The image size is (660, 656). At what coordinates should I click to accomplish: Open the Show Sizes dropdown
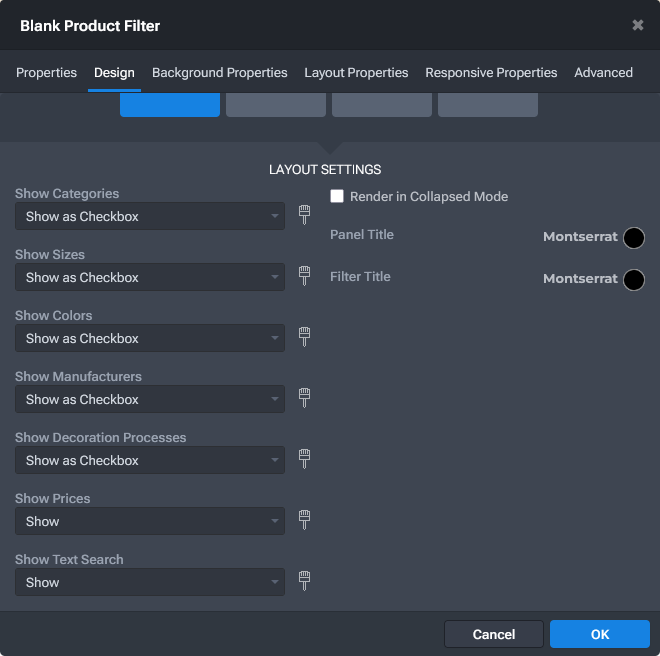click(150, 277)
